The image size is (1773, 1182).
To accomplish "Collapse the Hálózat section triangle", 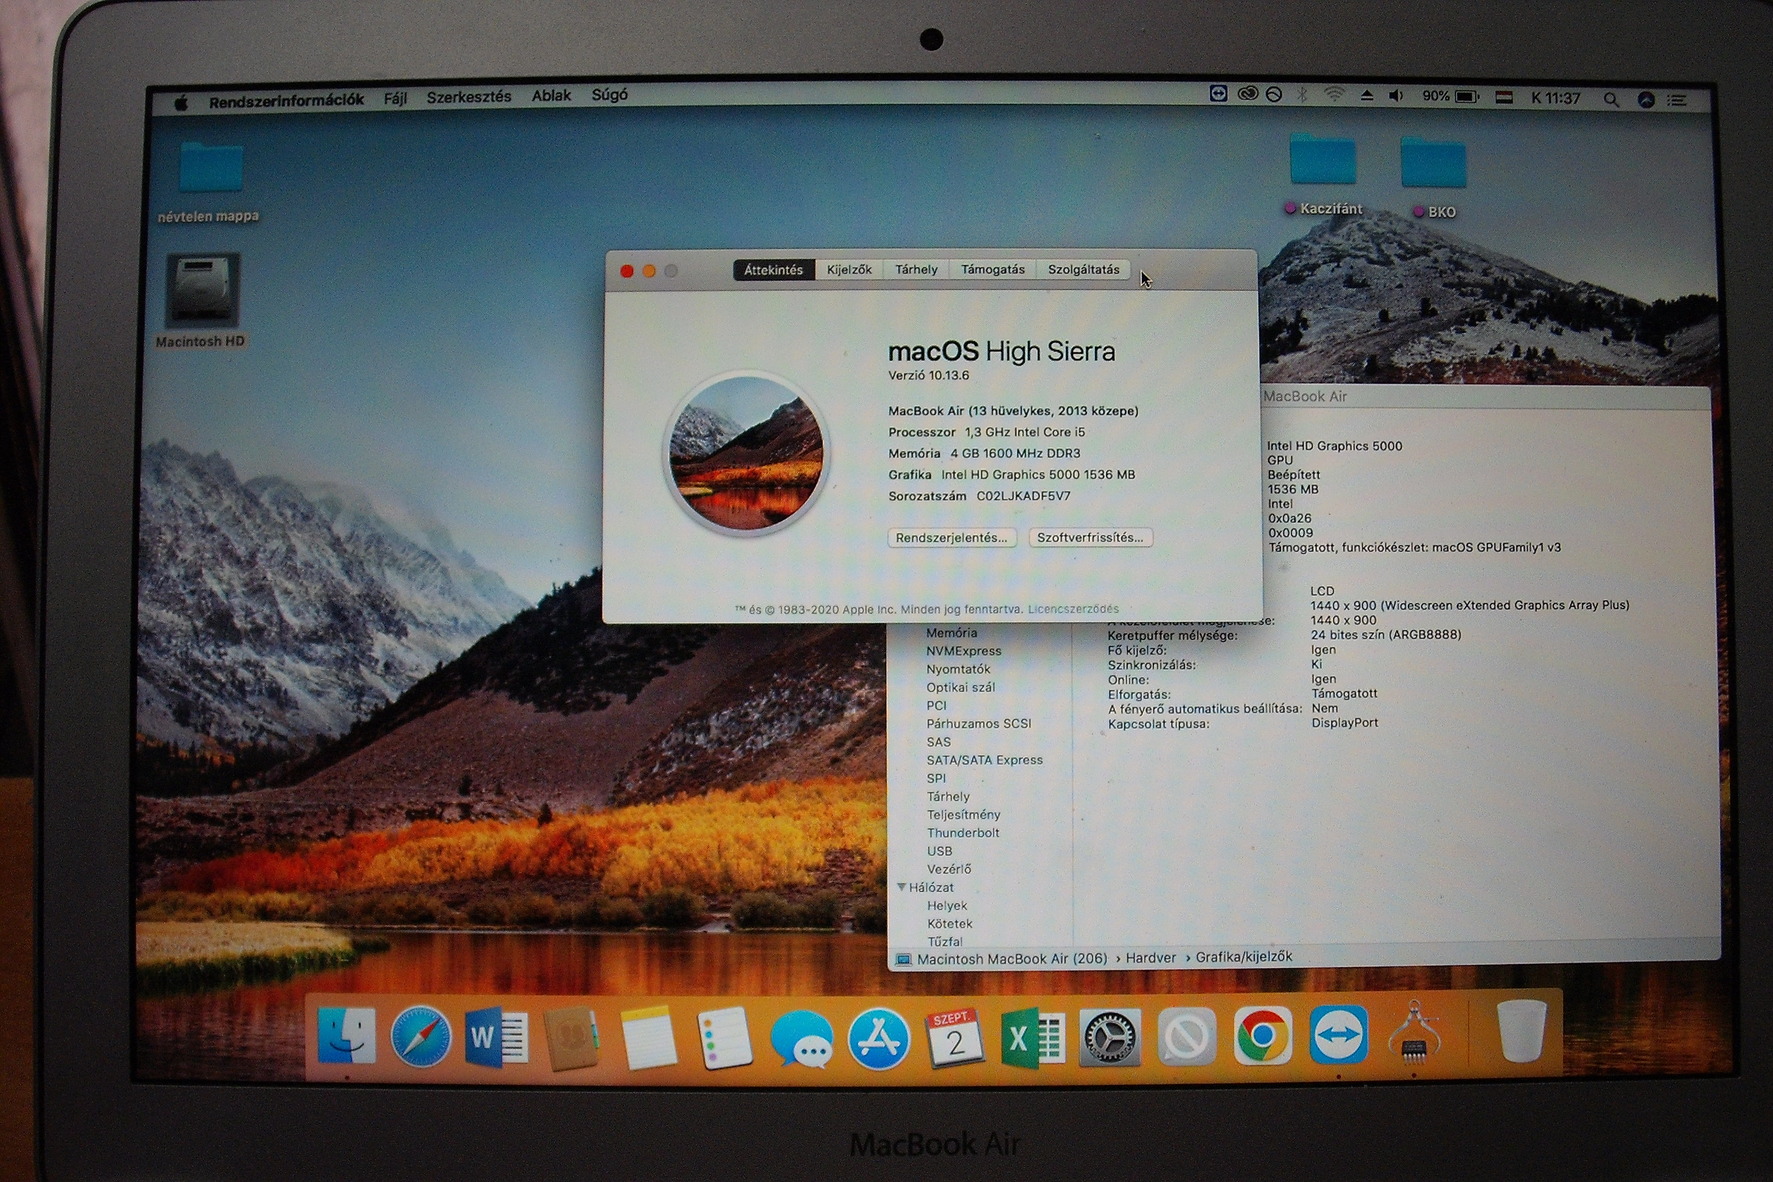I will click(x=901, y=887).
